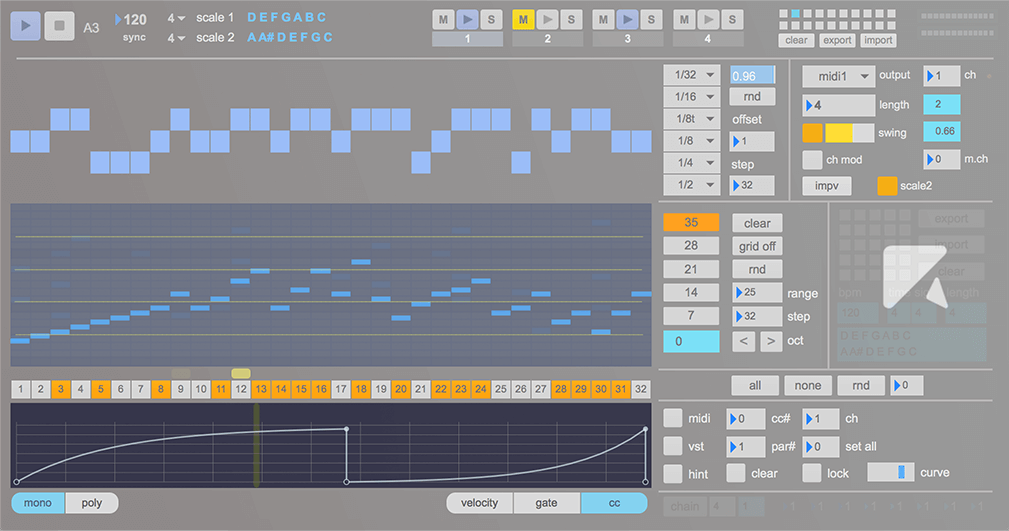Shift octave down with < button

tap(744, 341)
